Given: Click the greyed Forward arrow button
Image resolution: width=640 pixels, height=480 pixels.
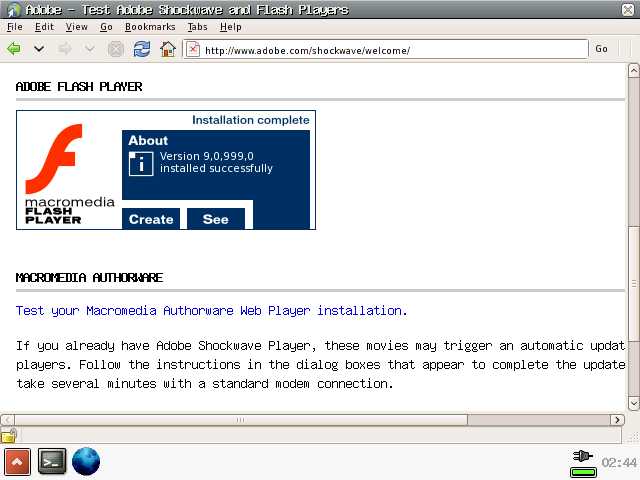Looking at the screenshot, I should pyautogui.click(x=65, y=49).
